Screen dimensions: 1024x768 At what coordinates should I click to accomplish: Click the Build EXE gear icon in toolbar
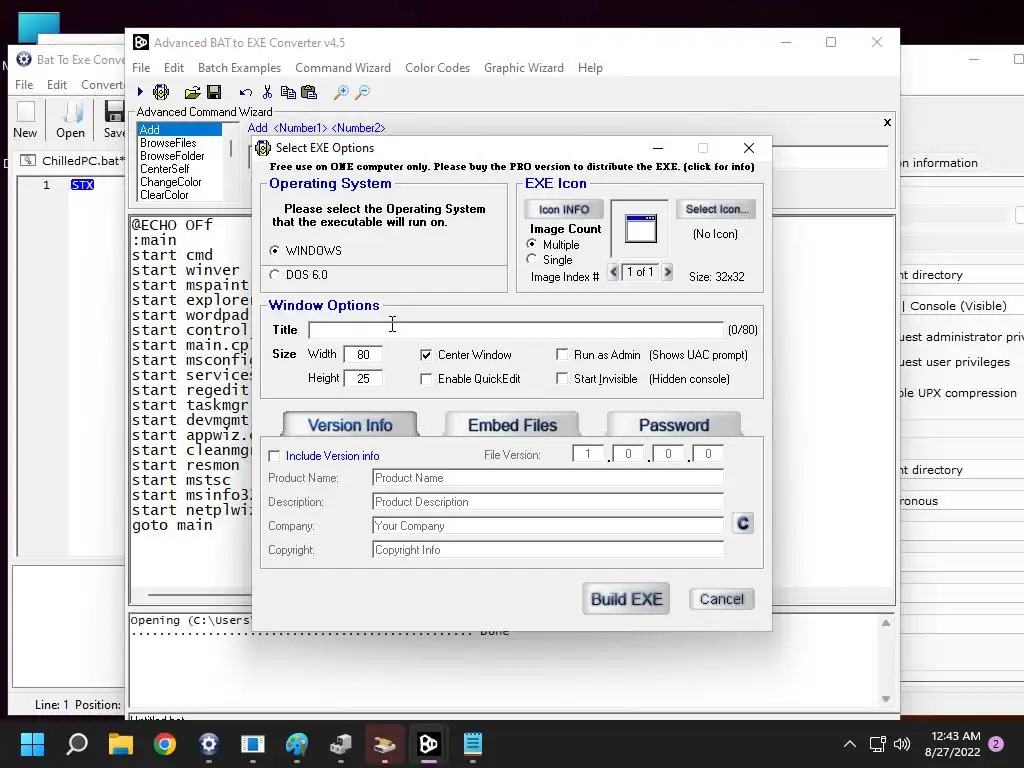(161, 92)
